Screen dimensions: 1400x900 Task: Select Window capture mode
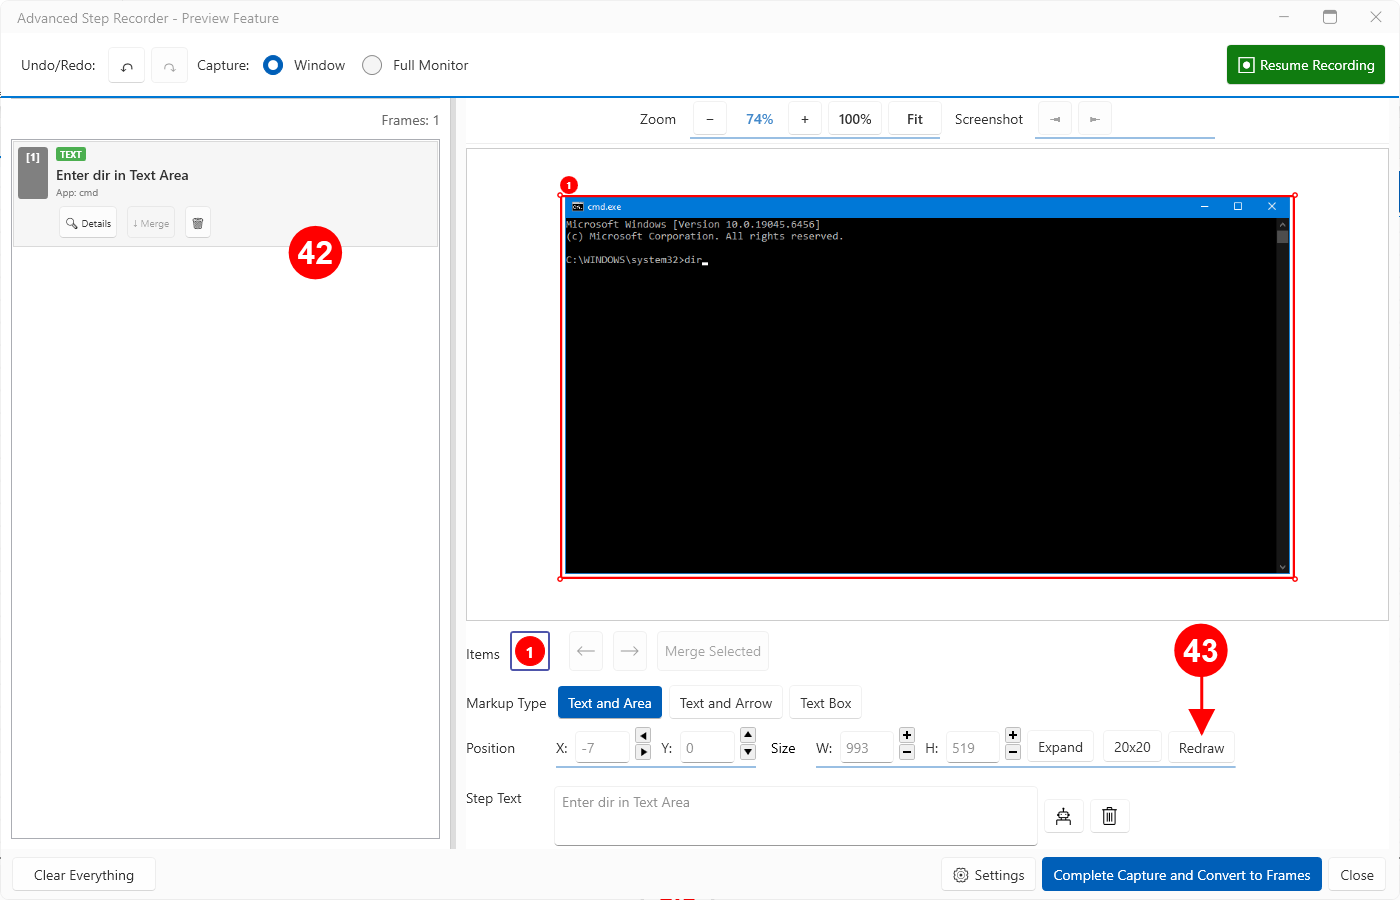pyautogui.click(x=273, y=65)
